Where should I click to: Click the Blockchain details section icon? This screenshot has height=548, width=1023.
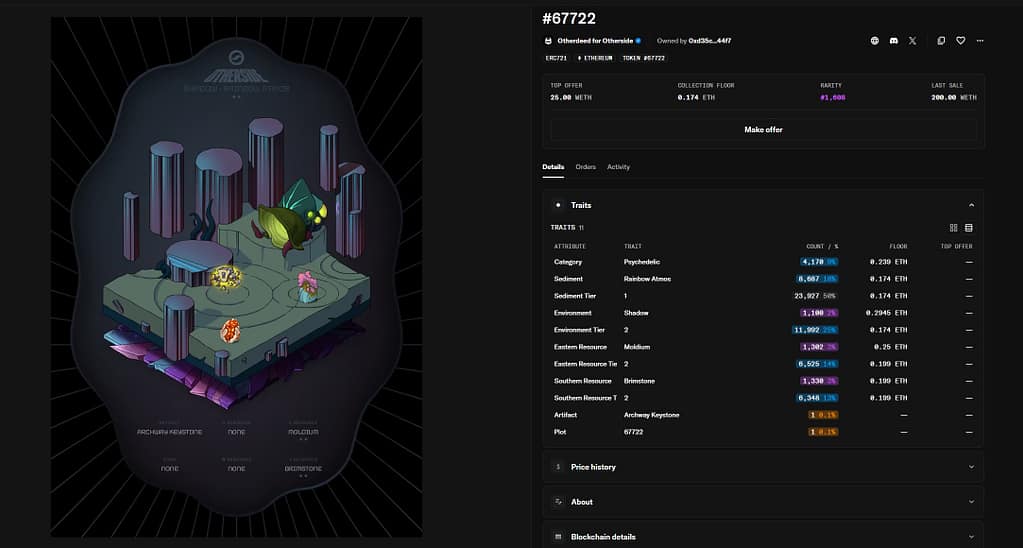pos(558,537)
